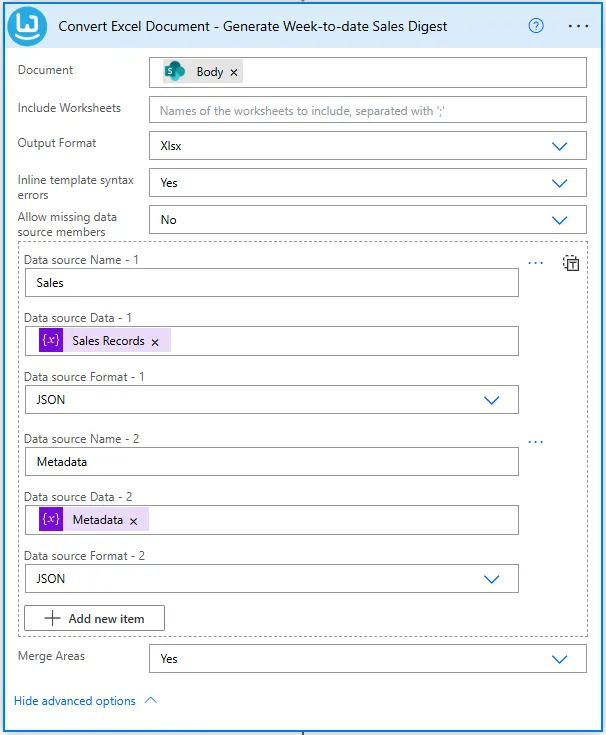606x735 pixels.
Task: Remove the Metadata token in Data 2
Action: click(x=134, y=521)
